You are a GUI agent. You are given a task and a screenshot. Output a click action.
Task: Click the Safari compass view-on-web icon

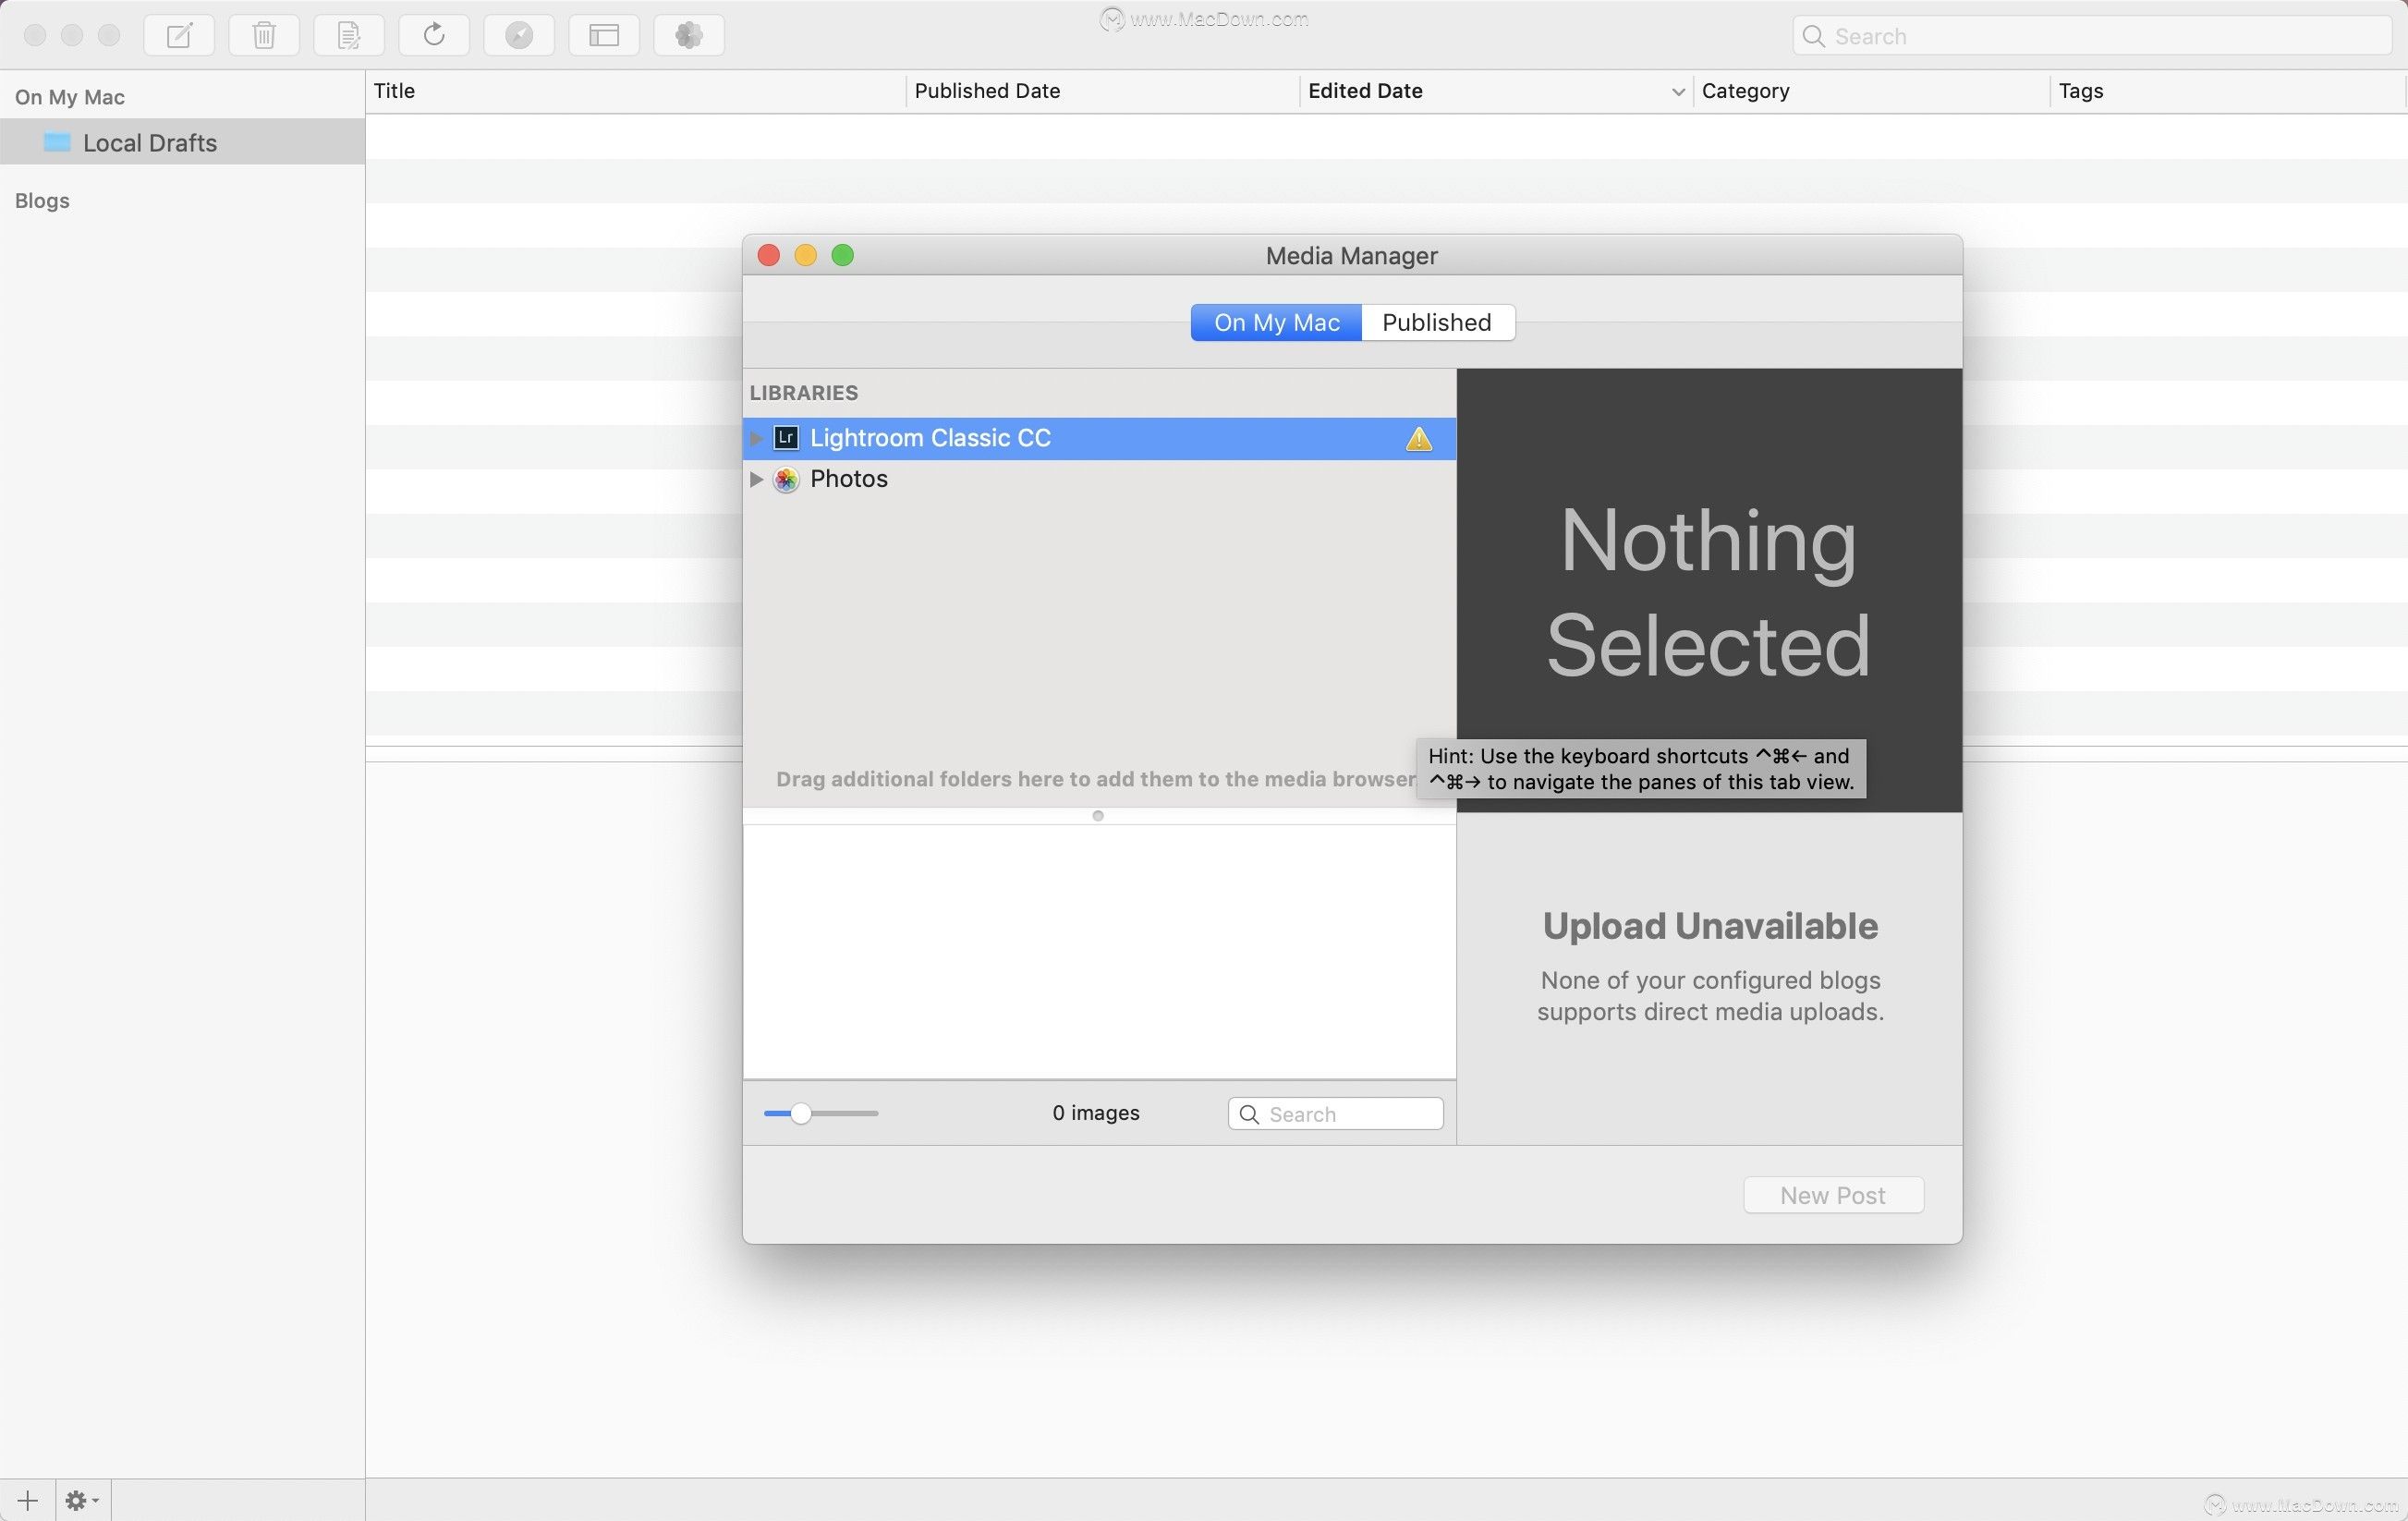[519, 35]
